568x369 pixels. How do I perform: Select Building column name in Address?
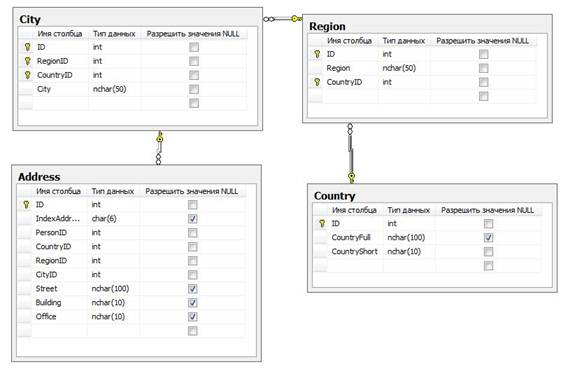point(48,302)
